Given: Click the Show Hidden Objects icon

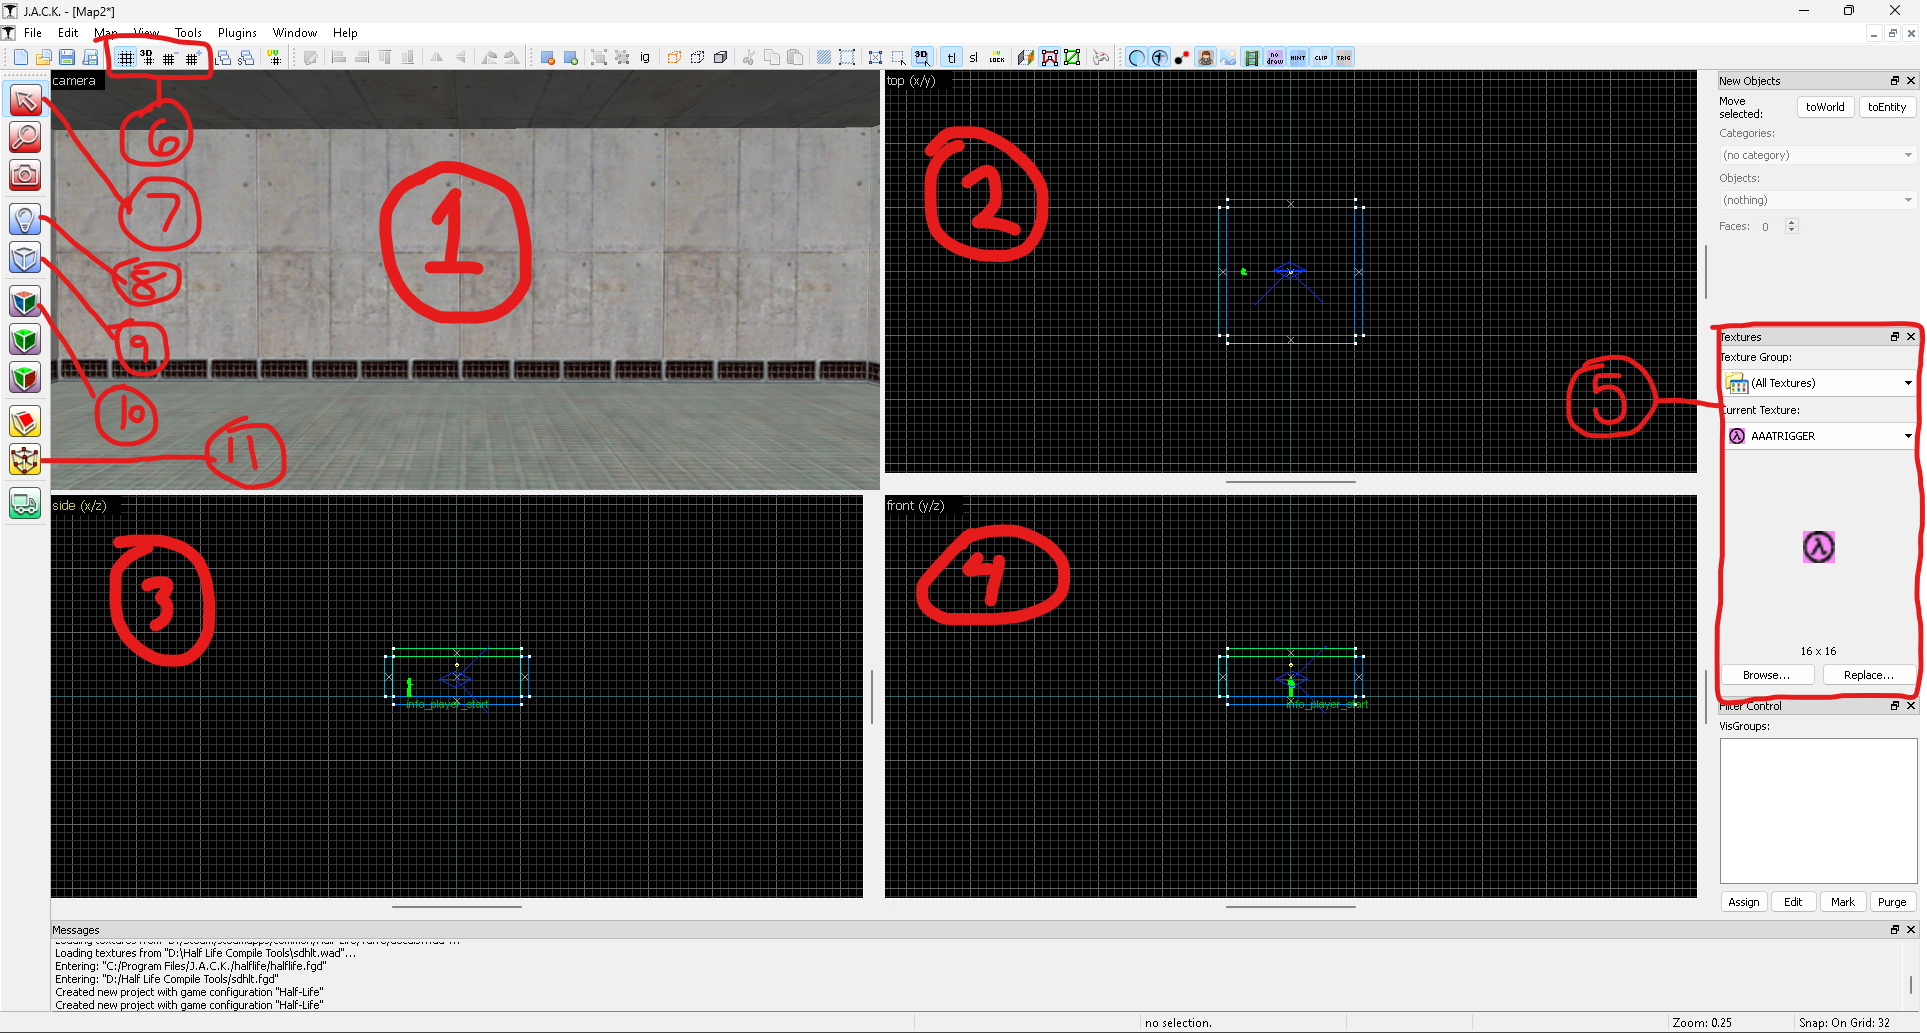Looking at the screenshot, I should click(720, 57).
